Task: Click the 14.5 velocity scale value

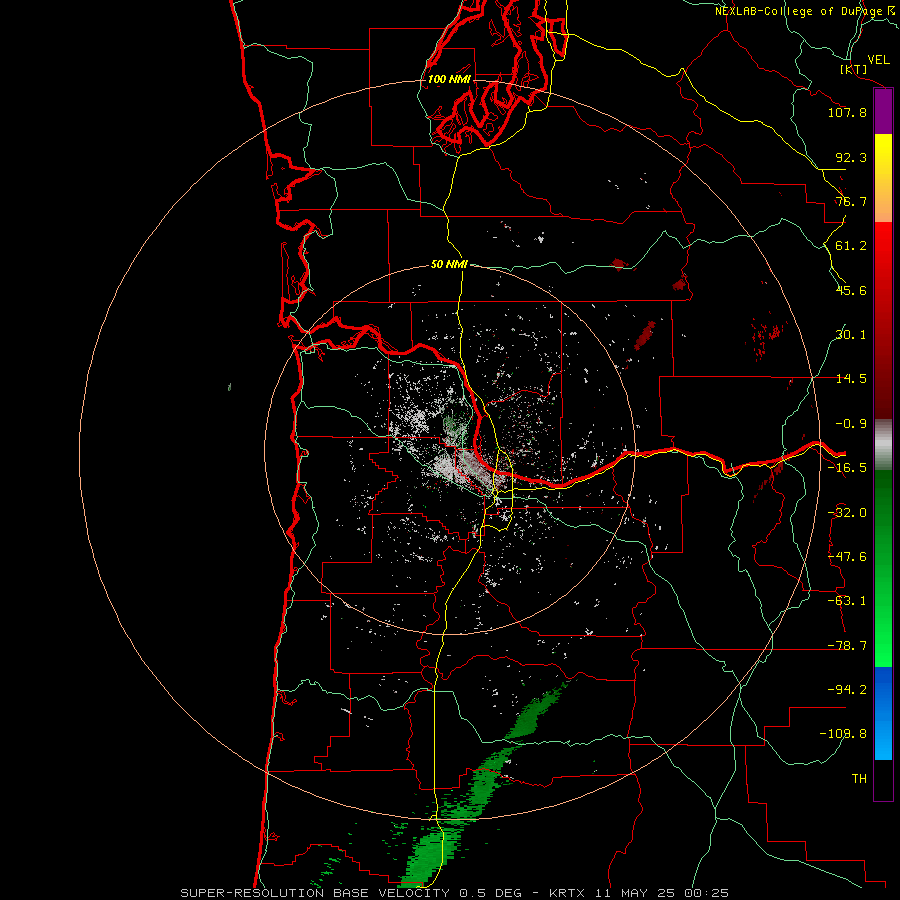Action: [x=851, y=379]
